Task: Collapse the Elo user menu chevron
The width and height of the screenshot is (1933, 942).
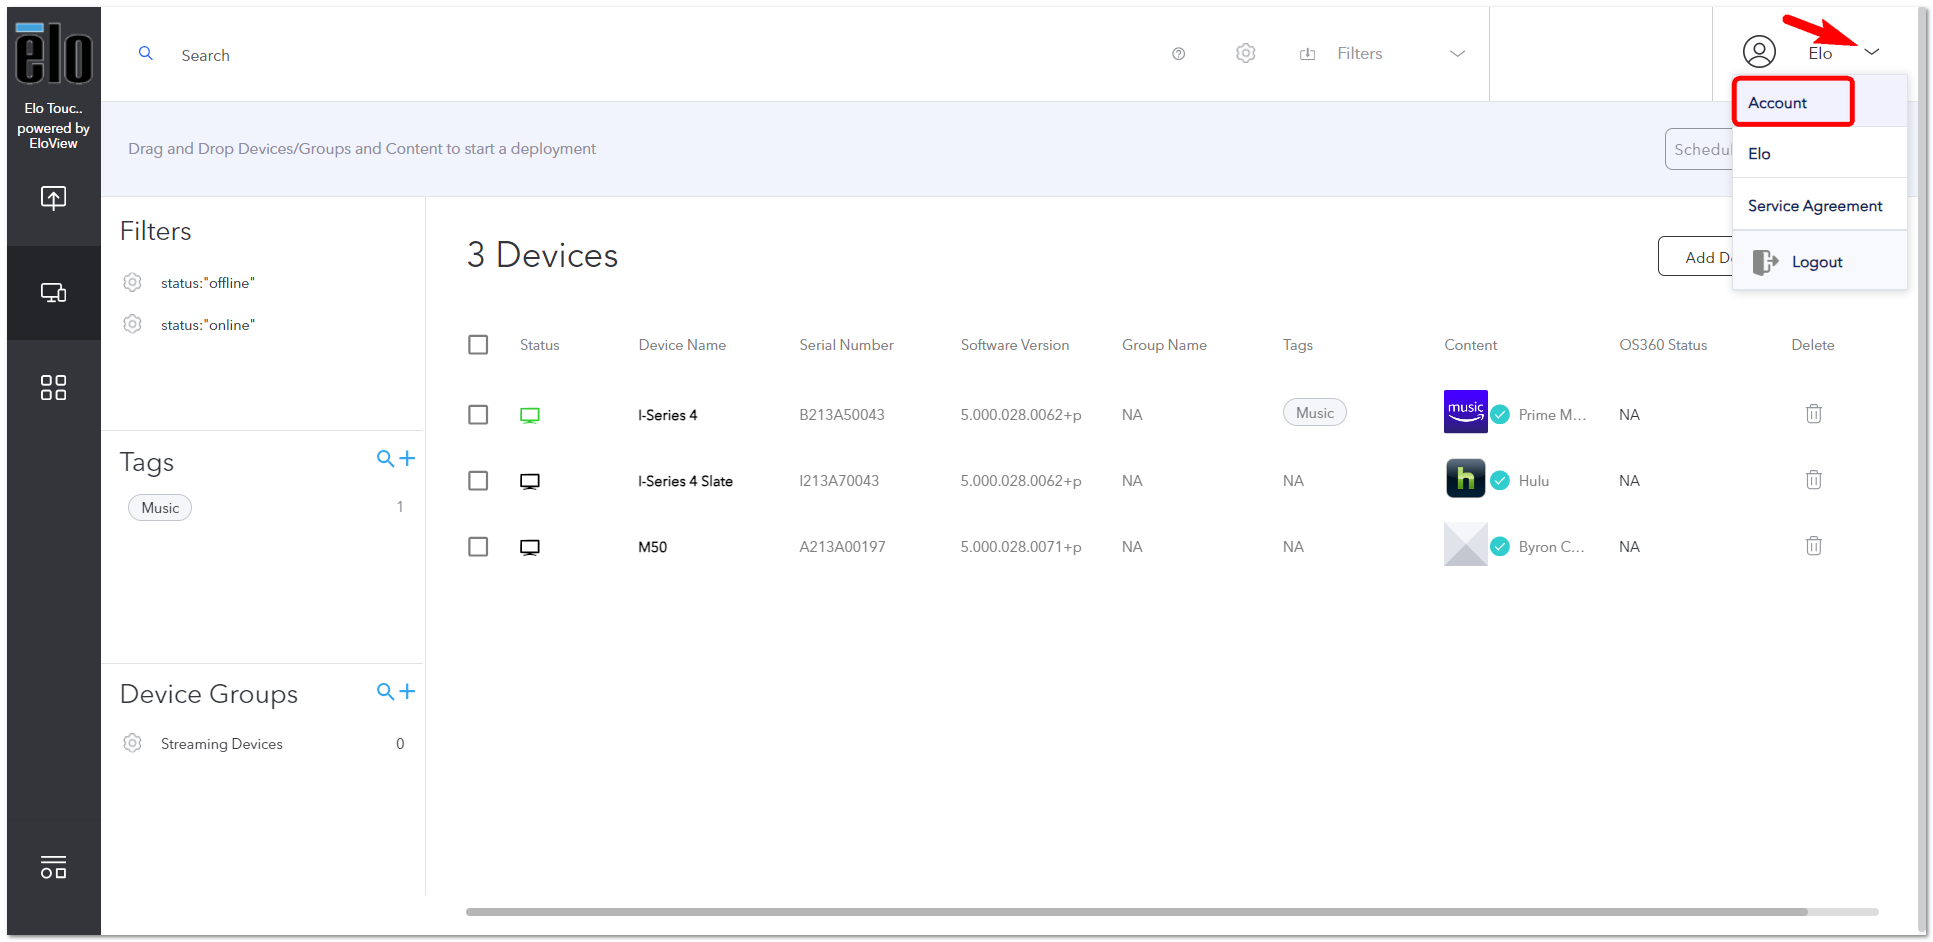Action: pyautogui.click(x=1872, y=52)
